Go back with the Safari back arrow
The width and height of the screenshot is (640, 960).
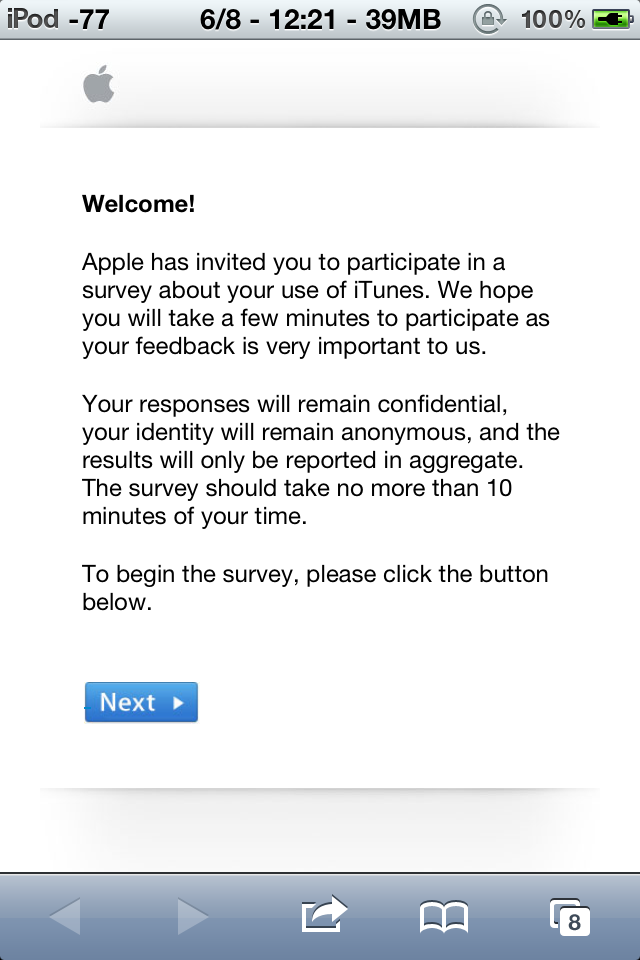[65, 916]
